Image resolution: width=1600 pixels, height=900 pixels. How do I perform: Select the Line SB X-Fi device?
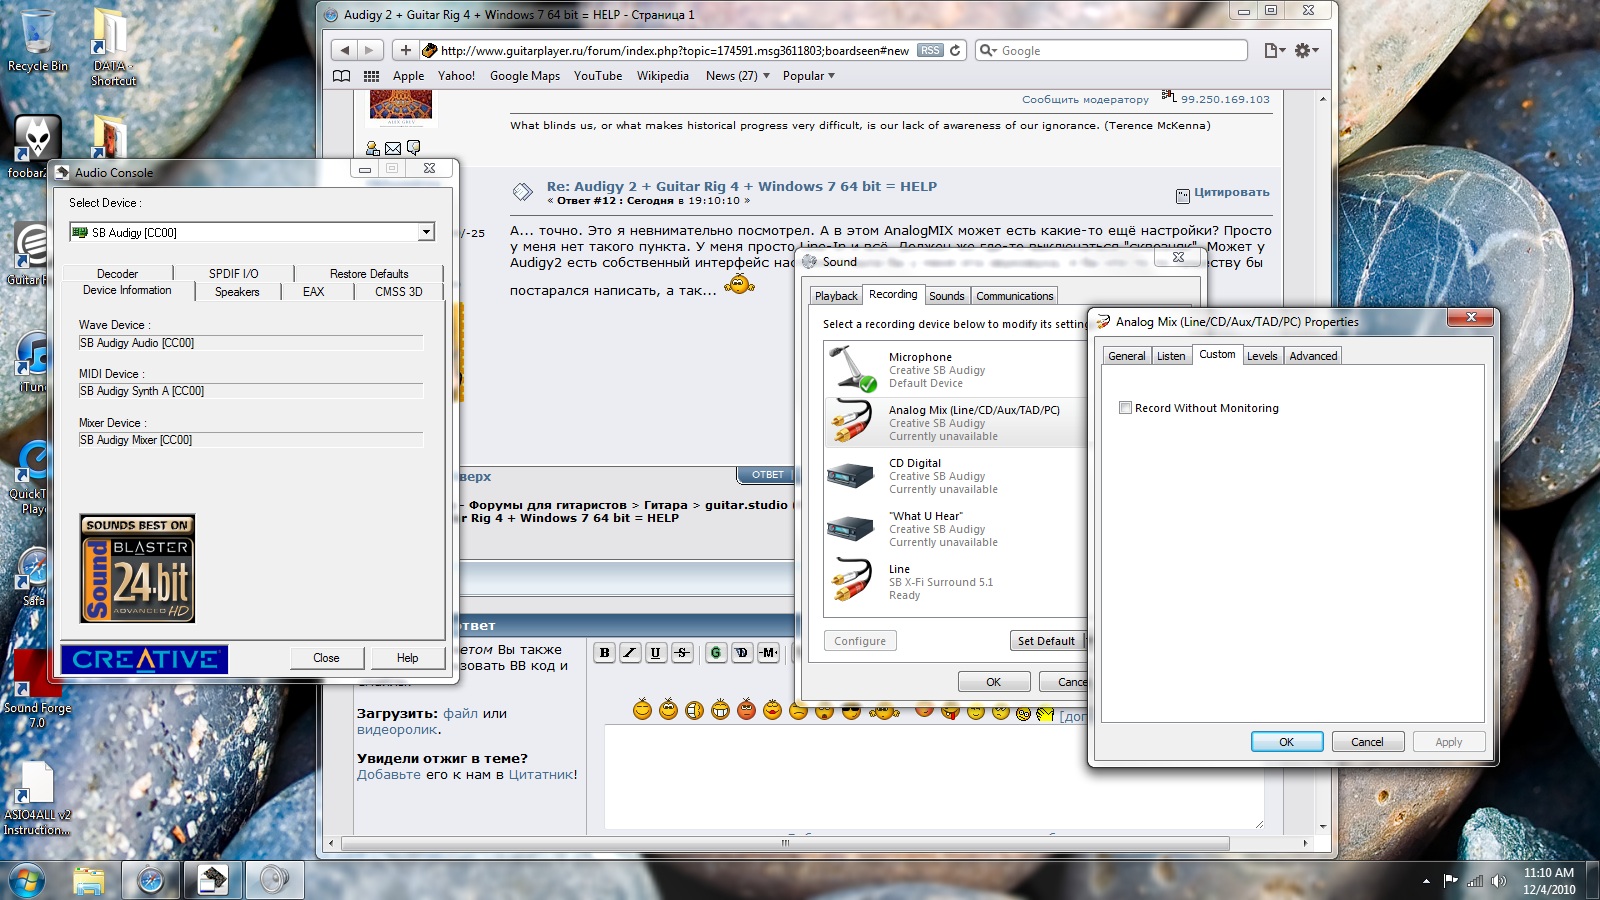tap(955, 582)
